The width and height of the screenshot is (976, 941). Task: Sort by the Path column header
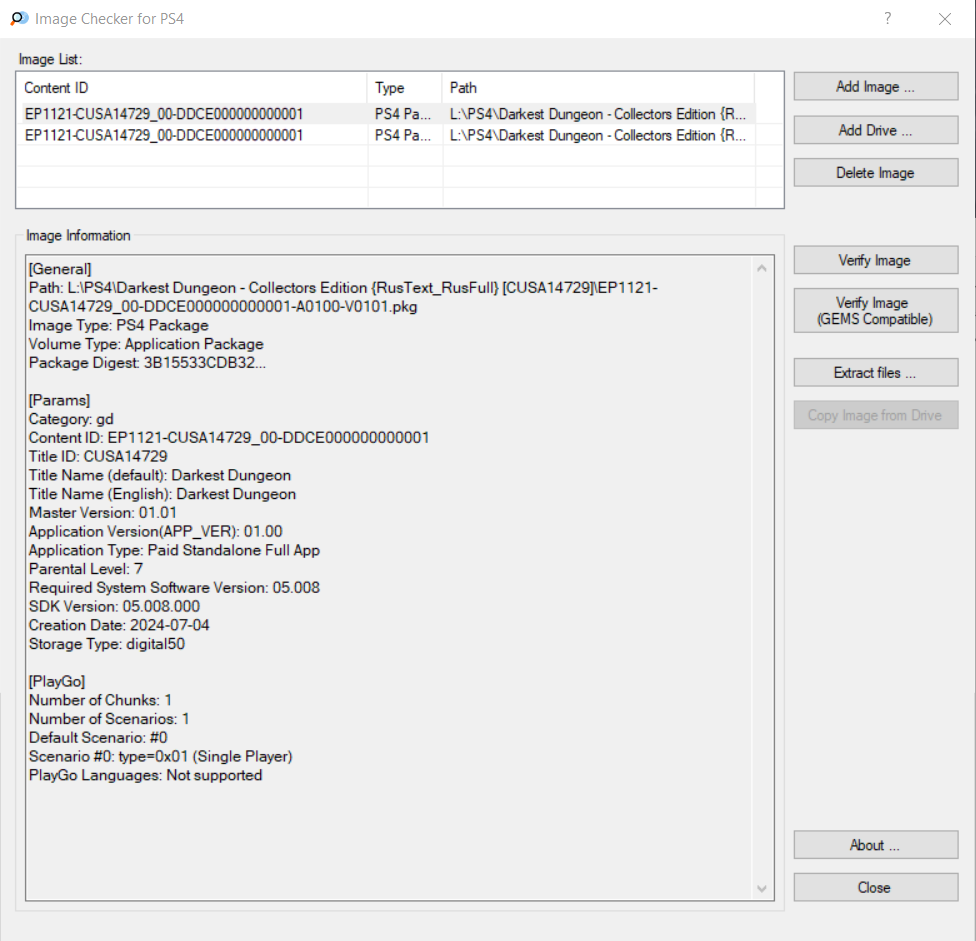[599, 88]
